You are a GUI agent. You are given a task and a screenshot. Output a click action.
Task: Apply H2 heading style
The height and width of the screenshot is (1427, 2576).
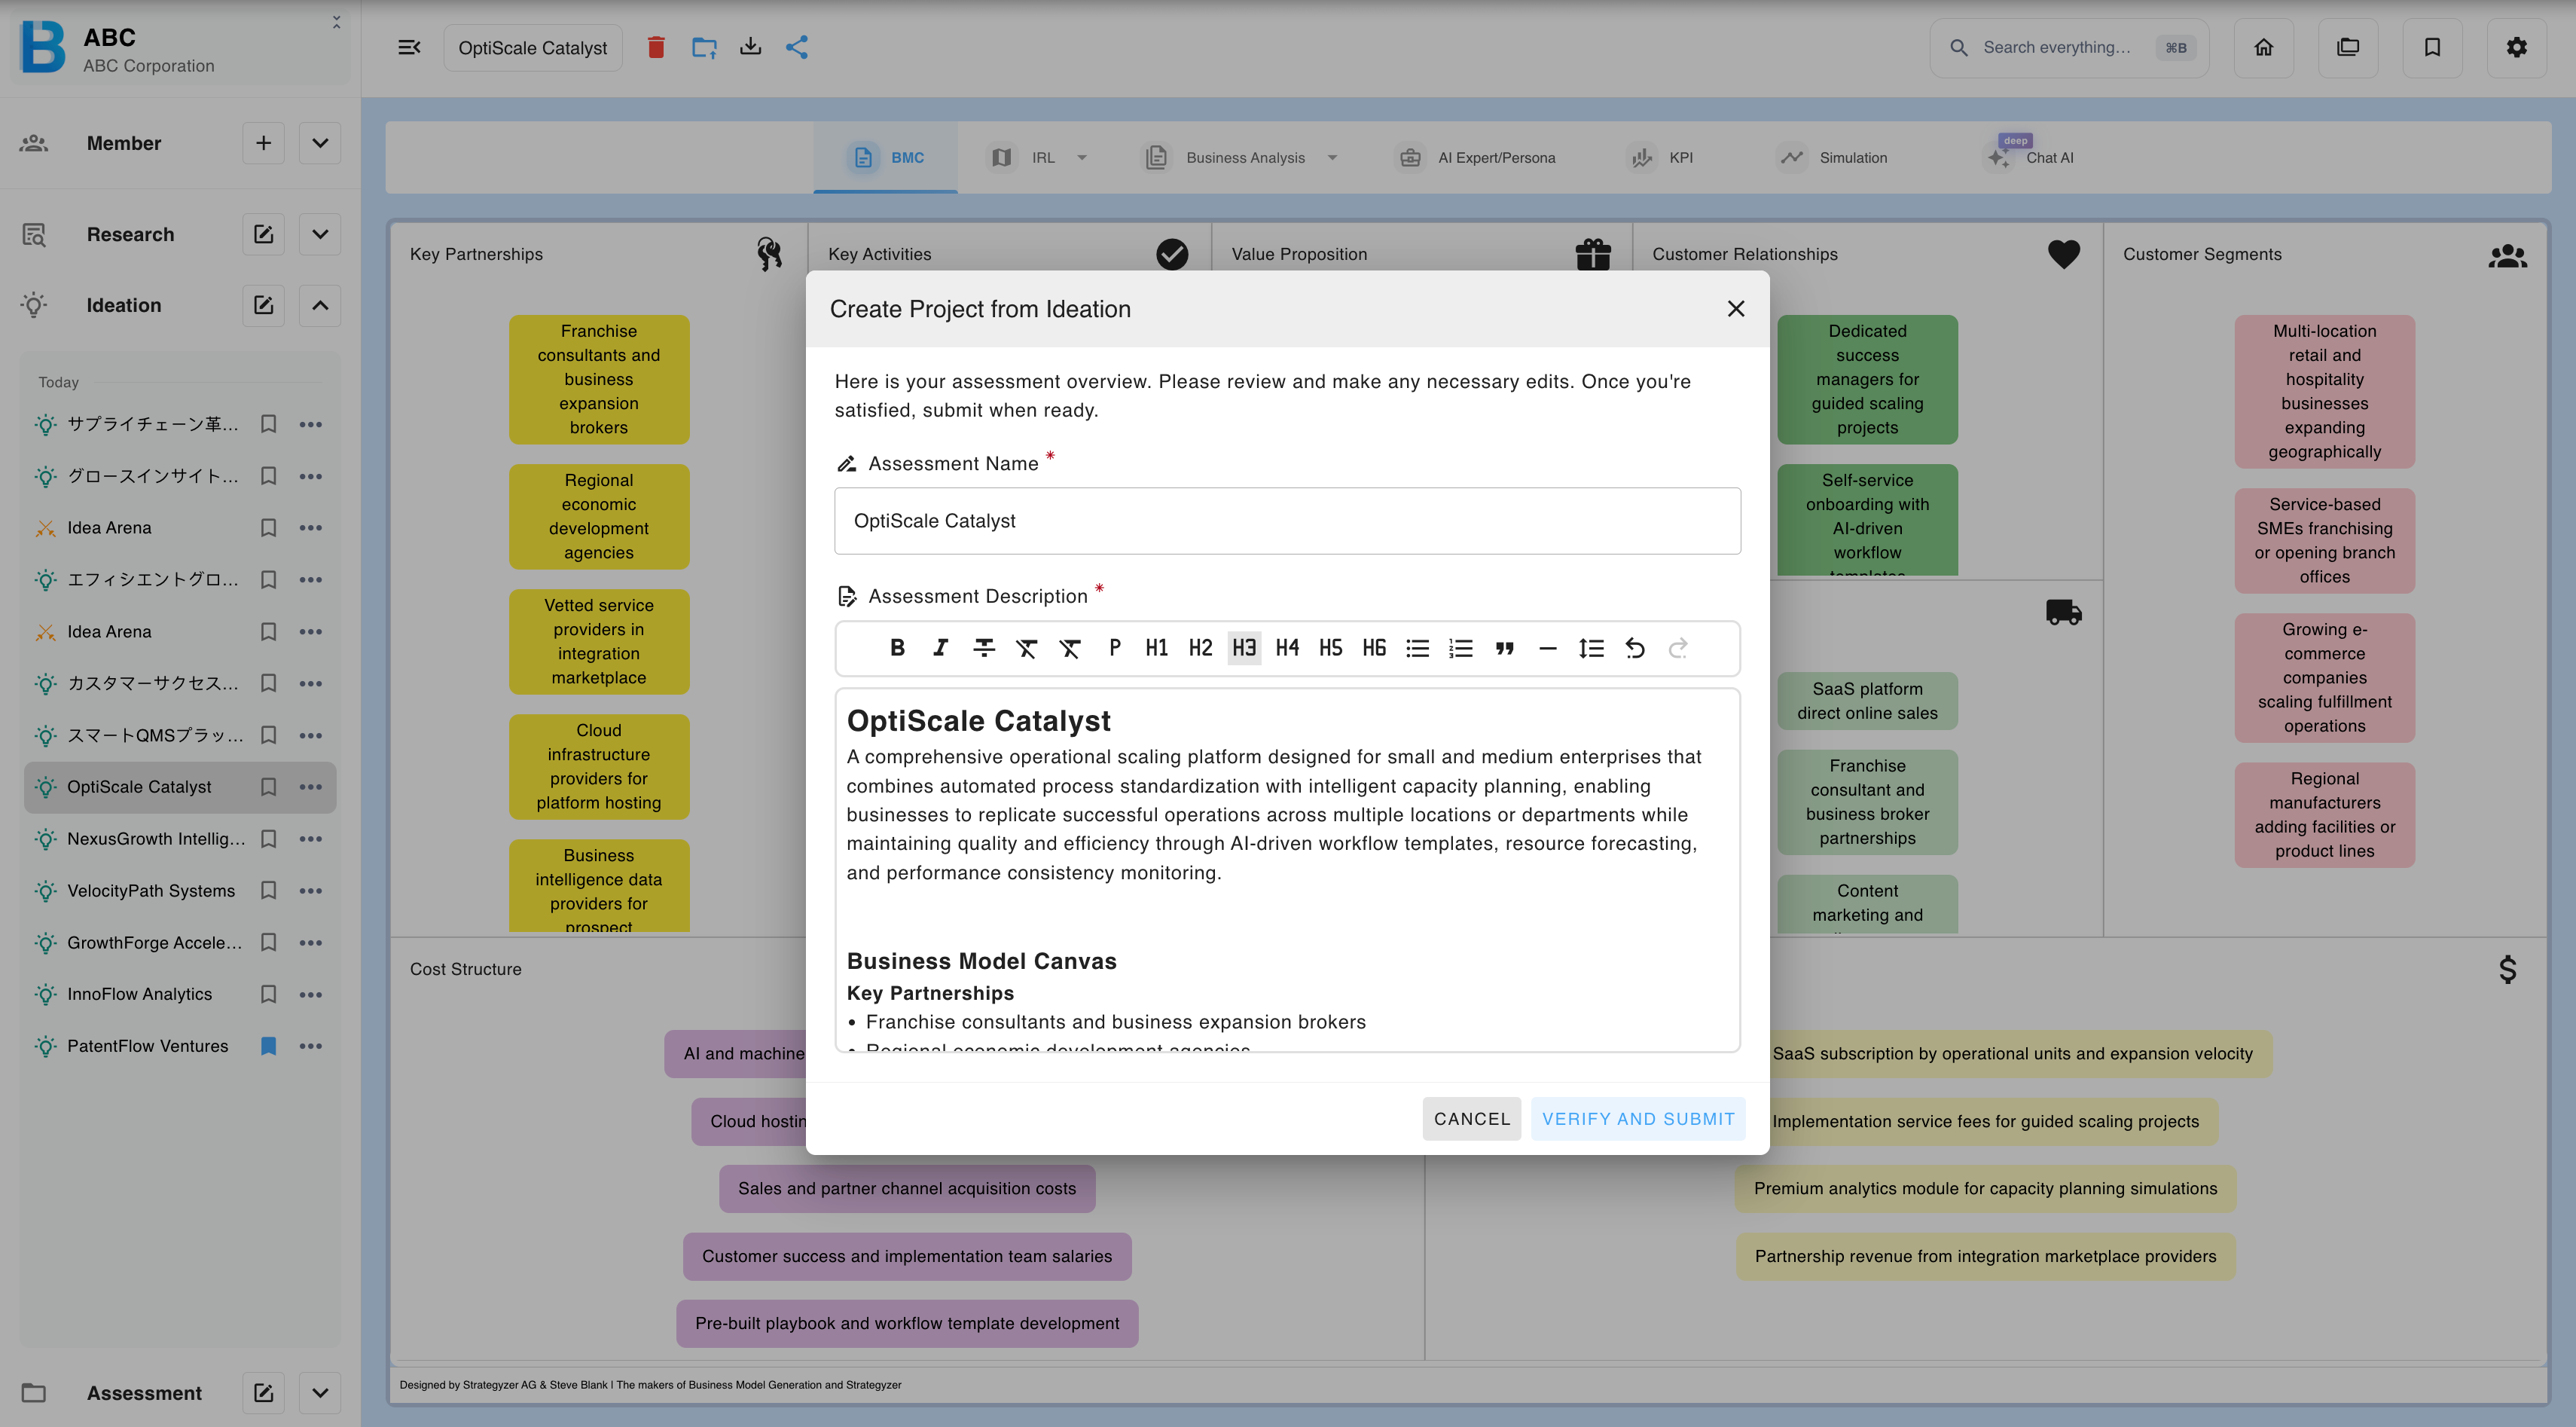[1200, 648]
